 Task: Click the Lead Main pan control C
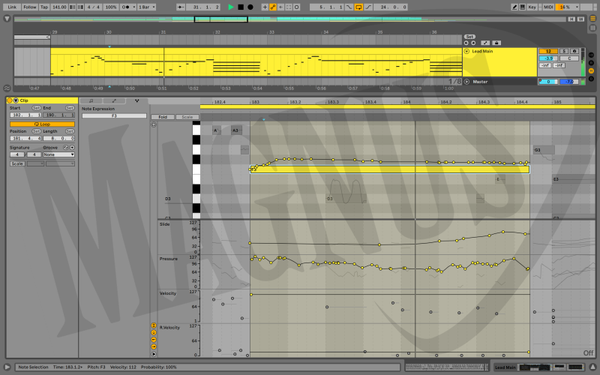(569, 59)
